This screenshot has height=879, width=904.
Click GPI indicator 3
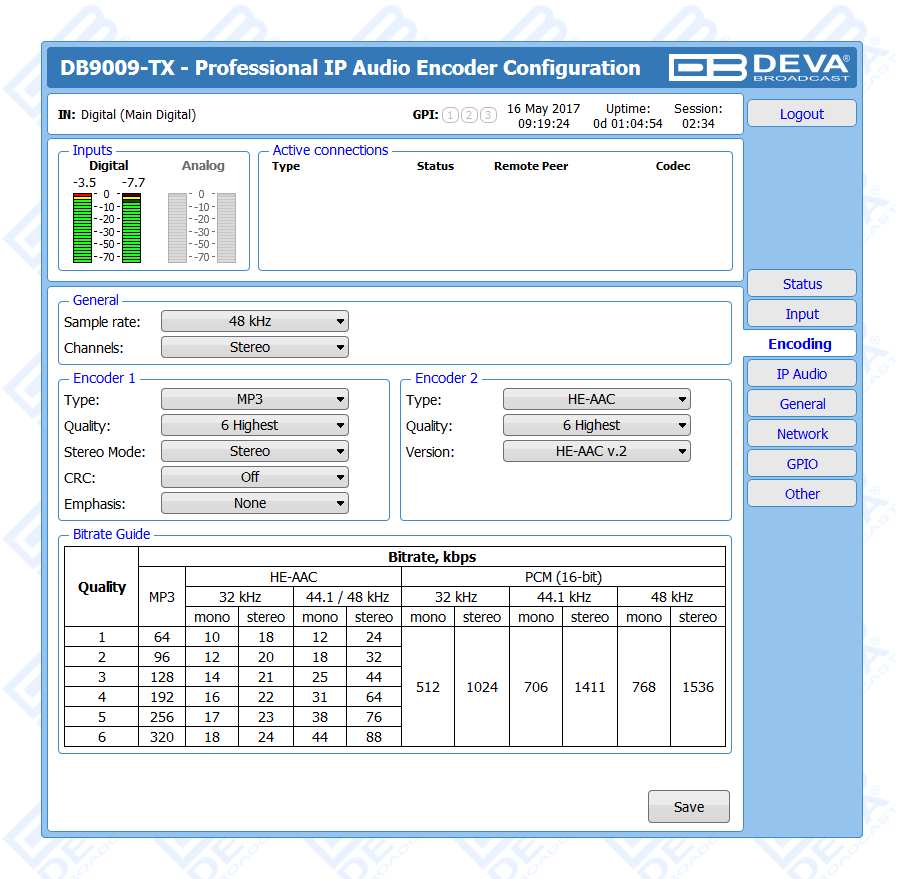488,115
